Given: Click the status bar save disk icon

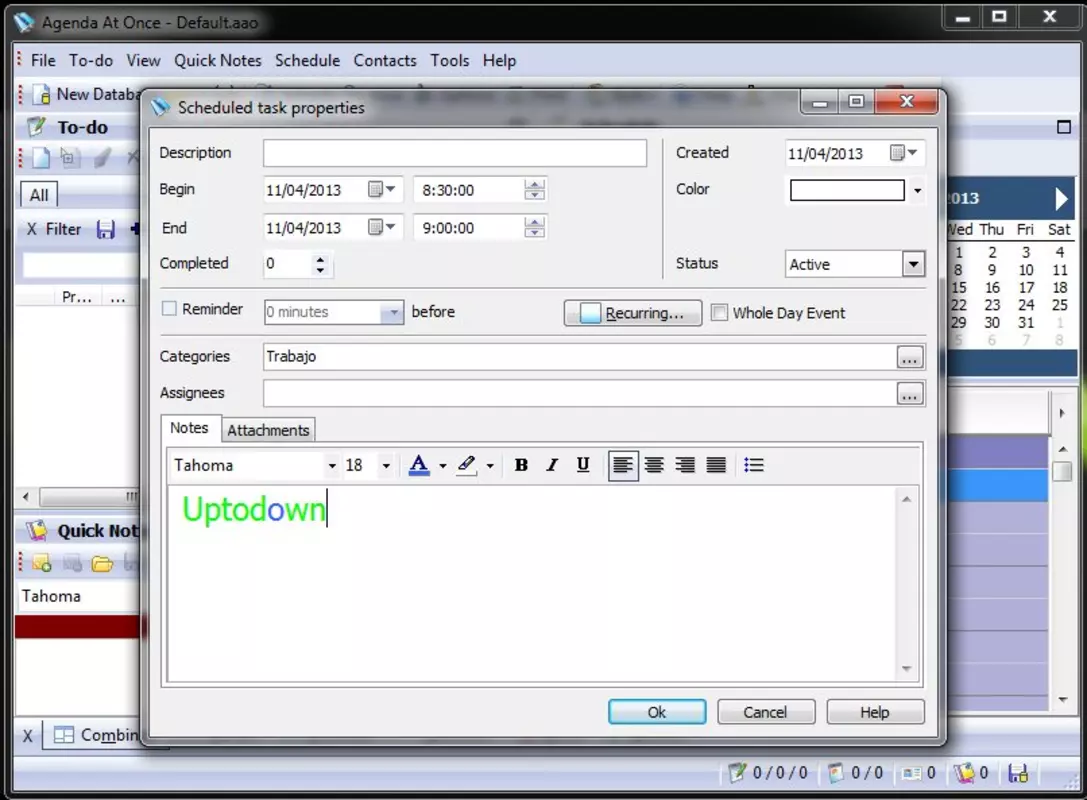Looking at the screenshot, I should [x=1018, y=773].
